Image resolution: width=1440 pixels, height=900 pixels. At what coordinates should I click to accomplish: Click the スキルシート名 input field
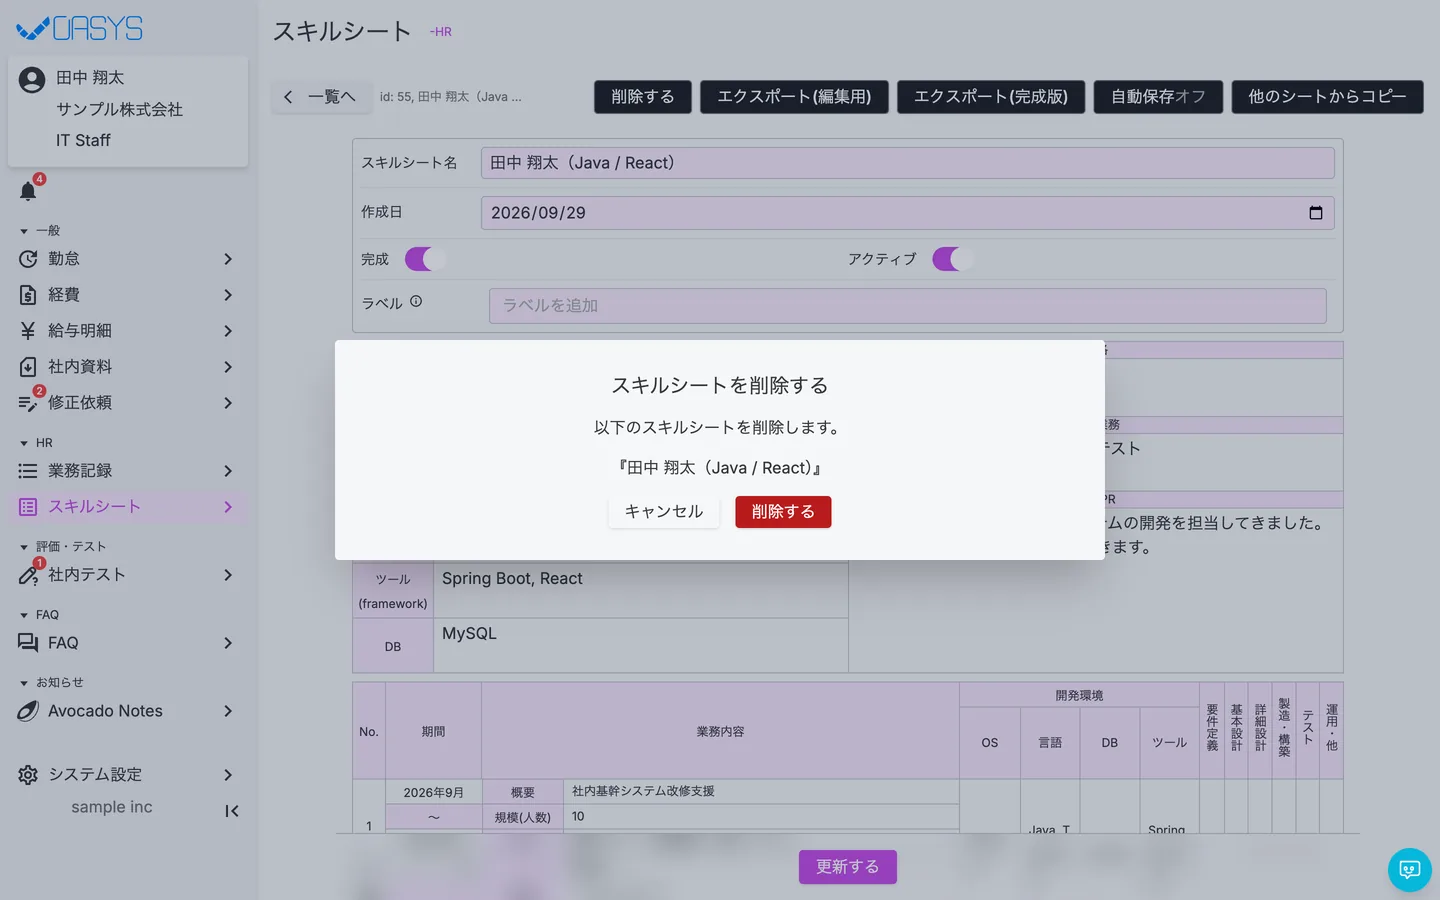tap(908, 163)
